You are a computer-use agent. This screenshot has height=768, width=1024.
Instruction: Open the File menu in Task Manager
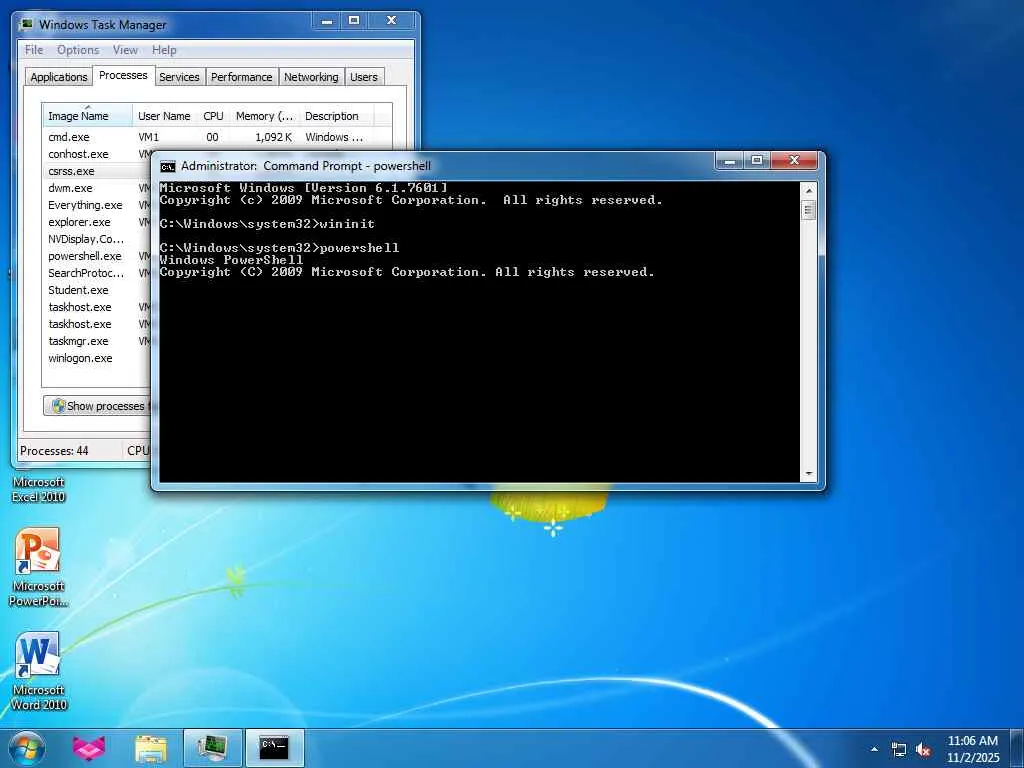coord(34,50)
